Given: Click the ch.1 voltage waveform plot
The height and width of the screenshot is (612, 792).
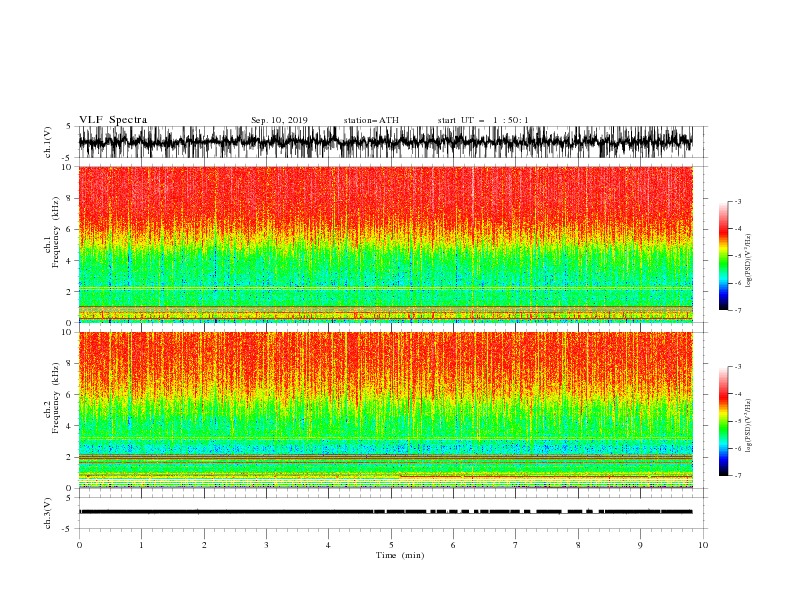Looking at the screenshot, I should 385,142.
